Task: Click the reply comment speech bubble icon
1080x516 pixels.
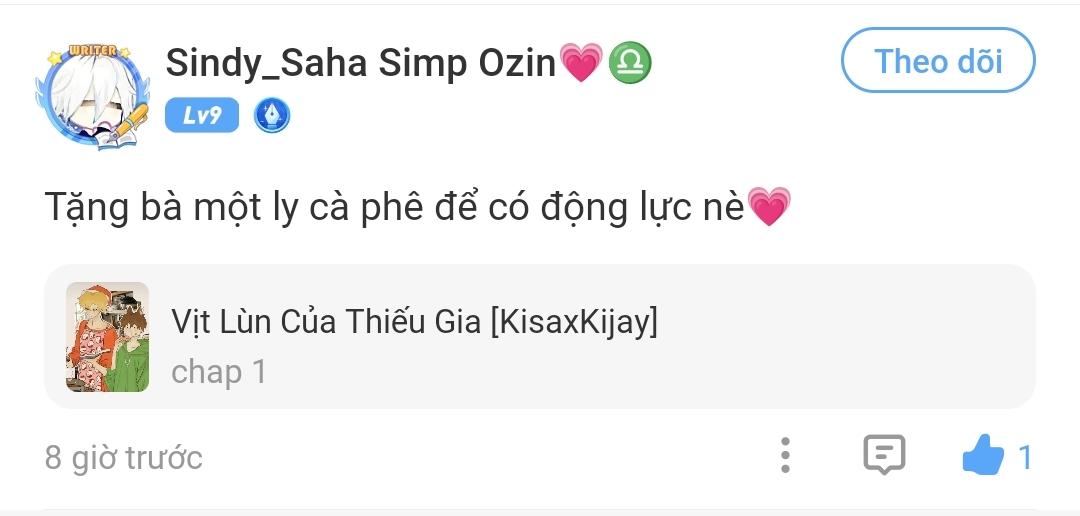Action: tap(884, 455)
